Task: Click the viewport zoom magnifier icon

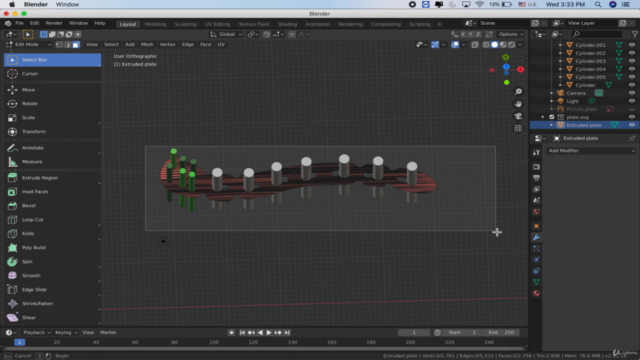Action: pos(518,92)
